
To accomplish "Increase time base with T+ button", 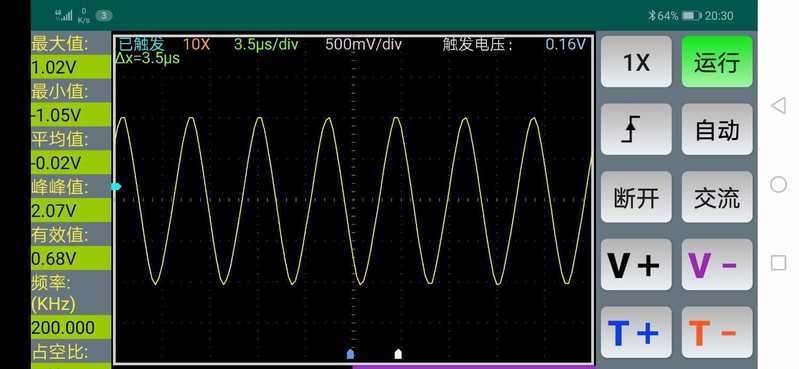I will pos(636,332).
